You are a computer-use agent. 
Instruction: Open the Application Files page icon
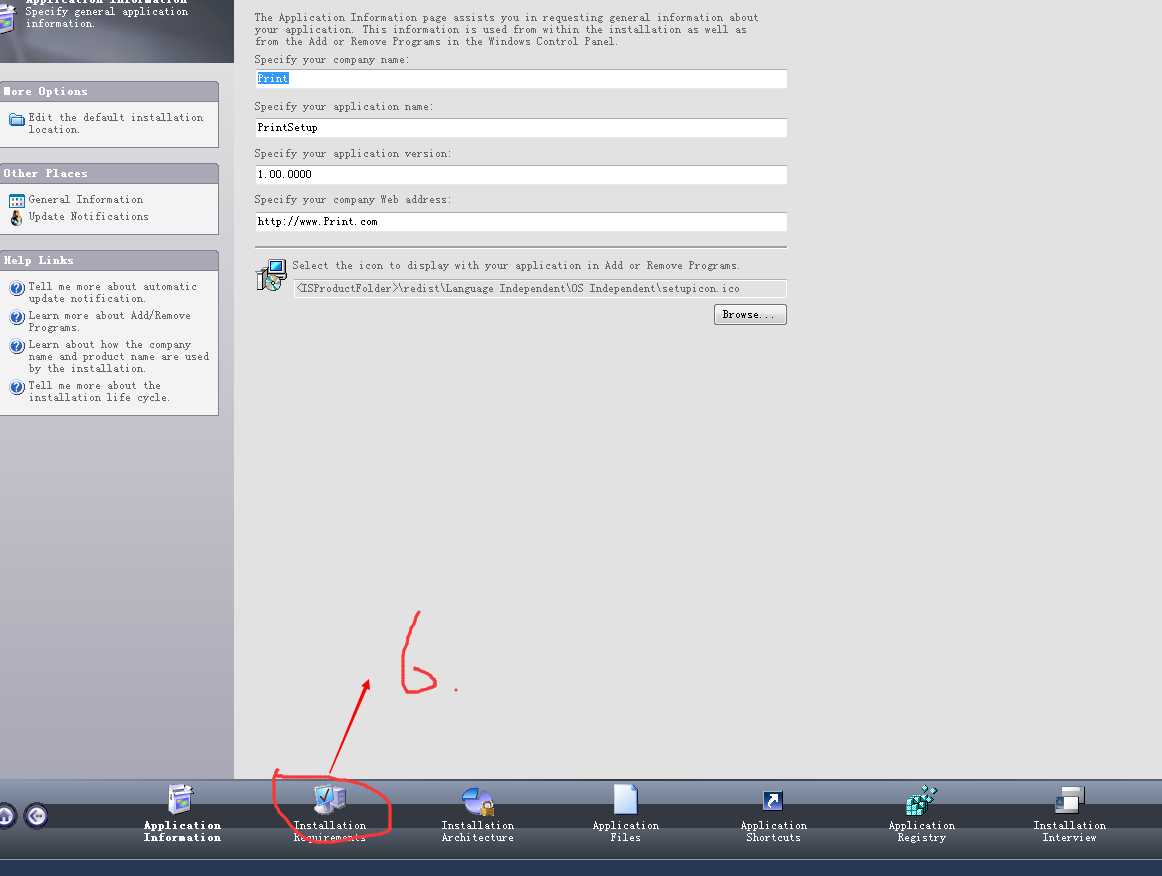click(625, 800)
